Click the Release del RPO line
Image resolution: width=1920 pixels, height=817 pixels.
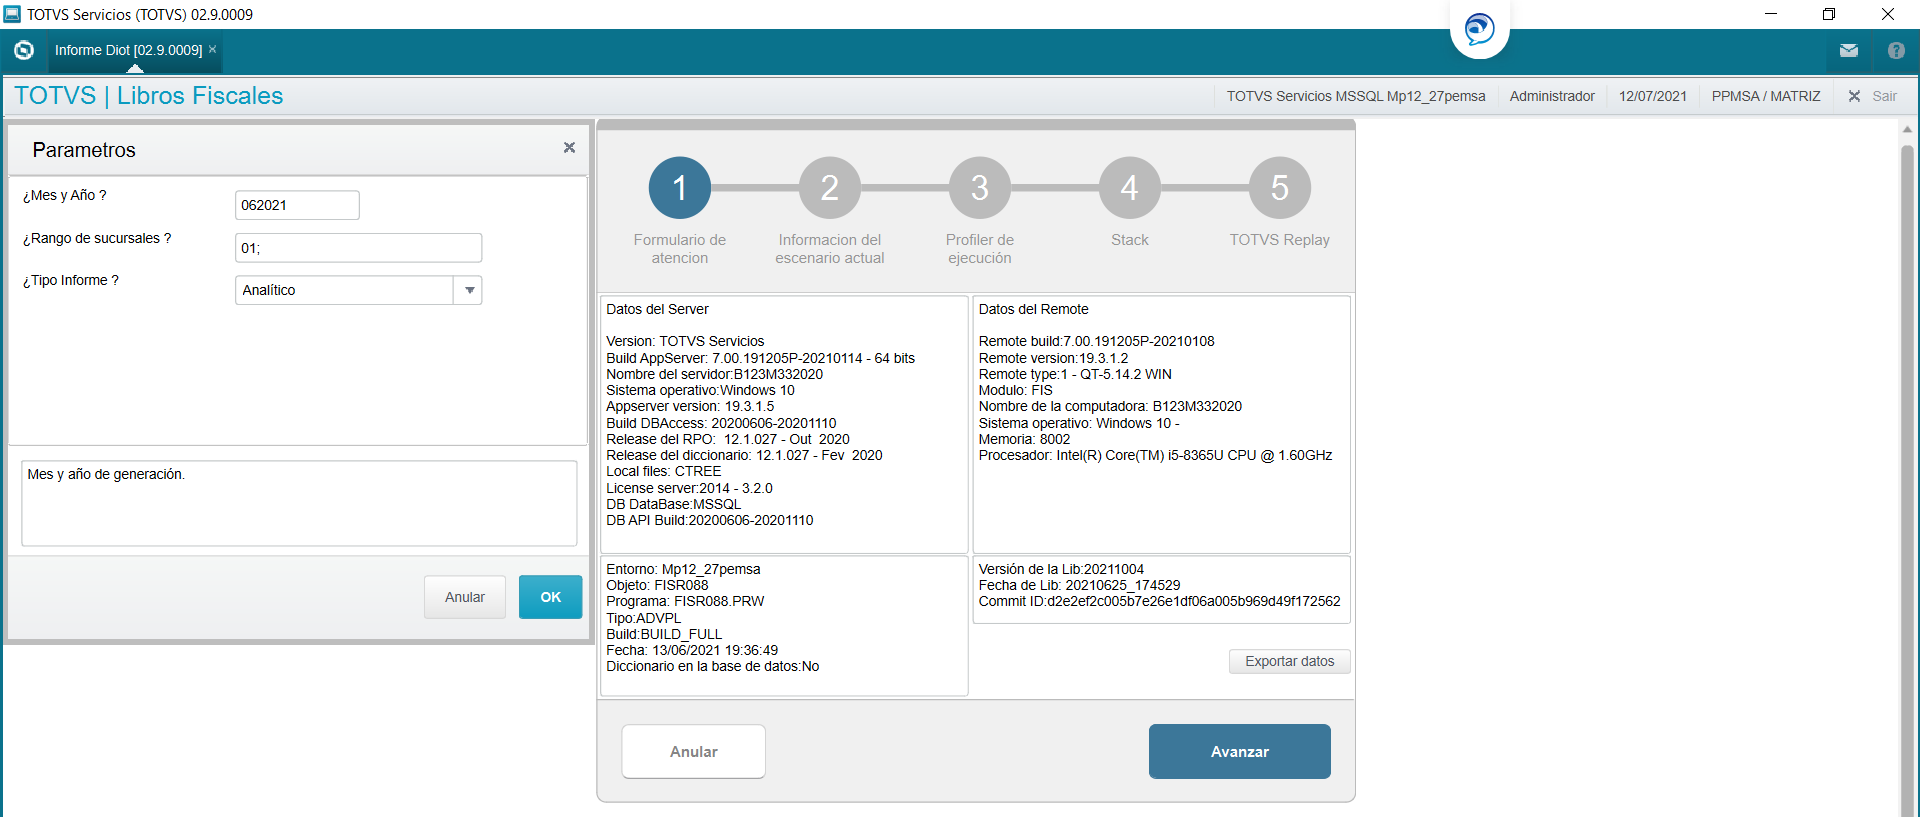728,439
